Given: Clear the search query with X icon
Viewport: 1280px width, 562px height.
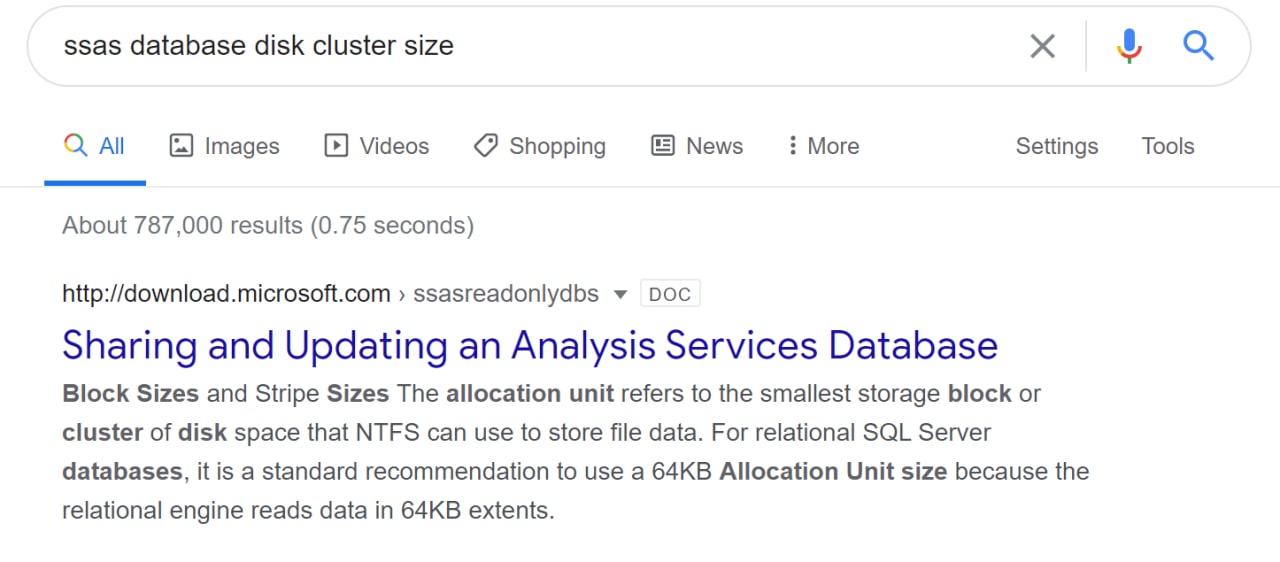Looking at the screenshot, I should point(1042,46).
